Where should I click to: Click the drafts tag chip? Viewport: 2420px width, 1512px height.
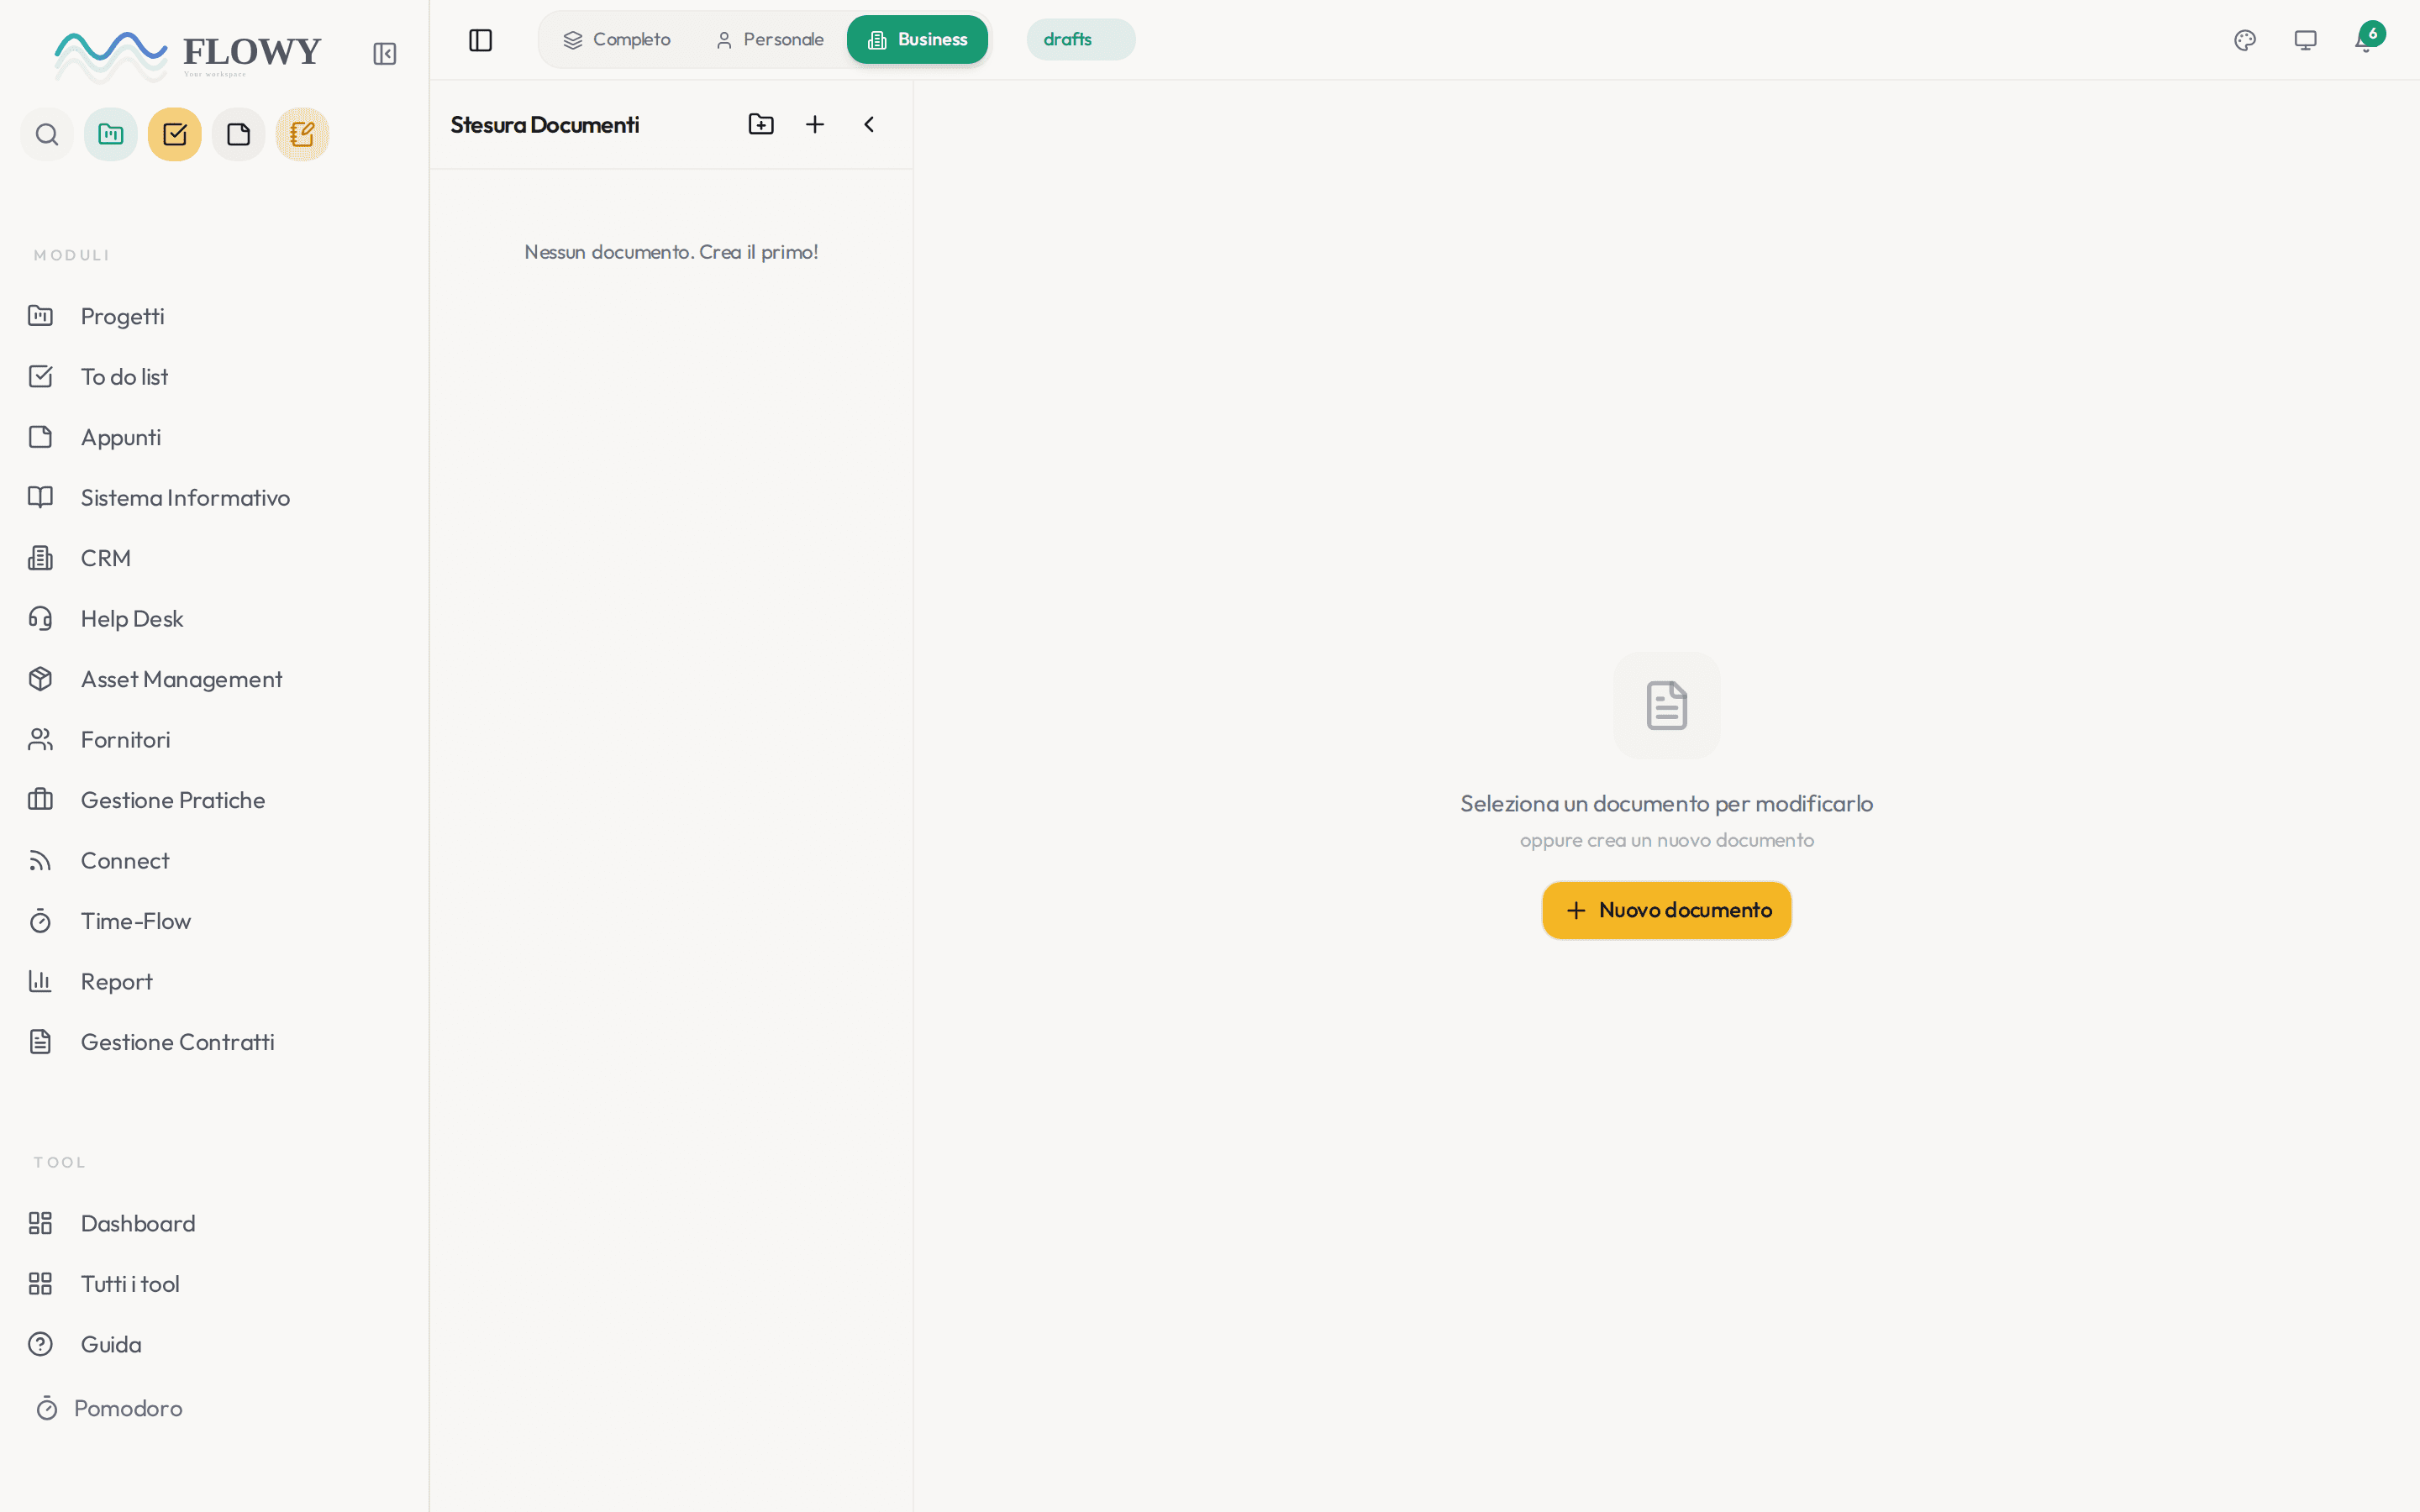(1080, 40)
